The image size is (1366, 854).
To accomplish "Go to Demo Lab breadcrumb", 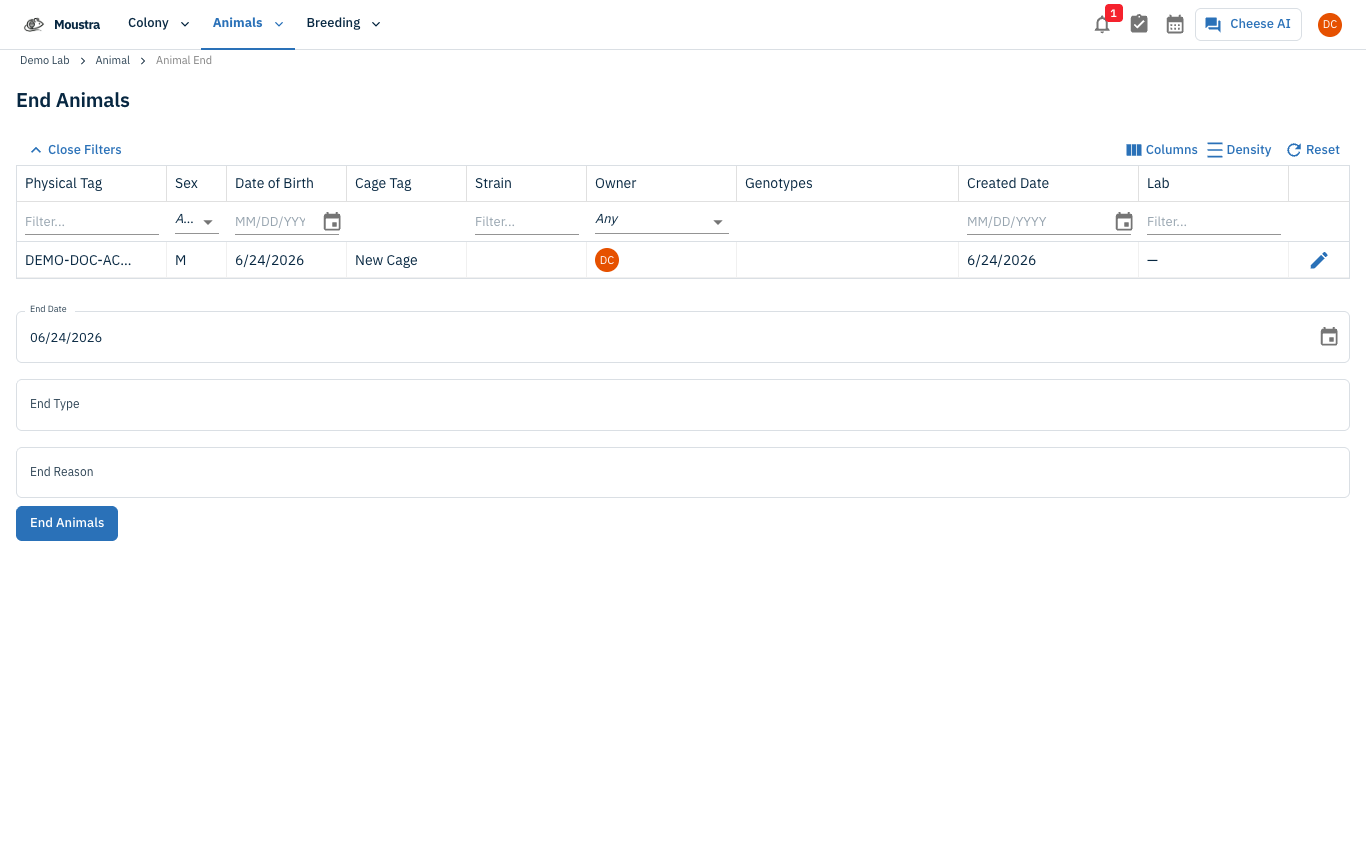I will pos(45,61).
